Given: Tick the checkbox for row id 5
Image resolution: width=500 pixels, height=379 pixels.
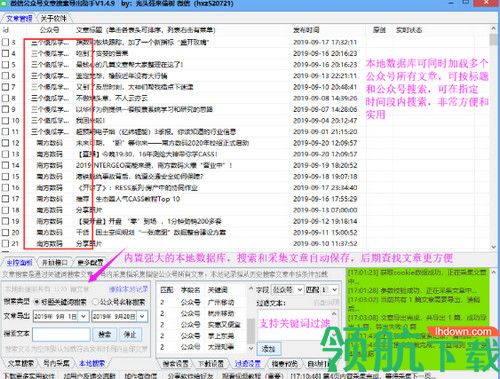Looking at the screenshot, I should coord(5,65).
